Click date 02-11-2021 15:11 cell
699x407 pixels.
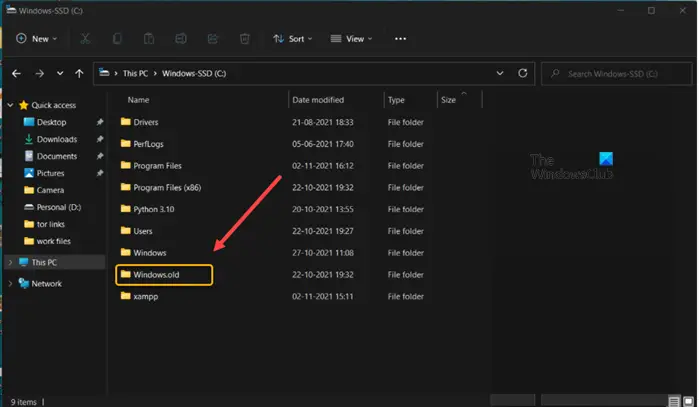click(x=322, y=296)
